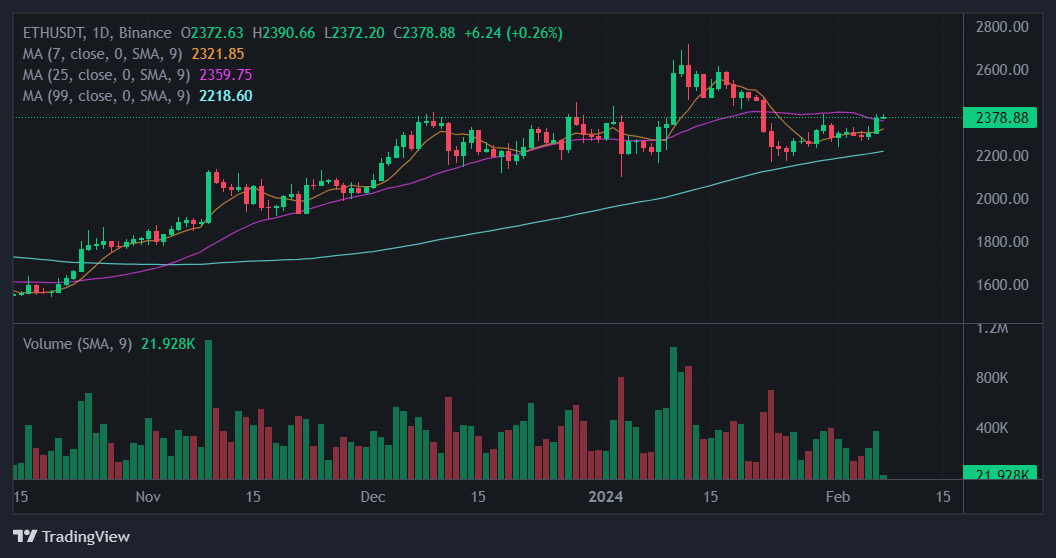1056x558 pixels.
Task: Select the Nov label on time axis
Action: coord(148,497)
